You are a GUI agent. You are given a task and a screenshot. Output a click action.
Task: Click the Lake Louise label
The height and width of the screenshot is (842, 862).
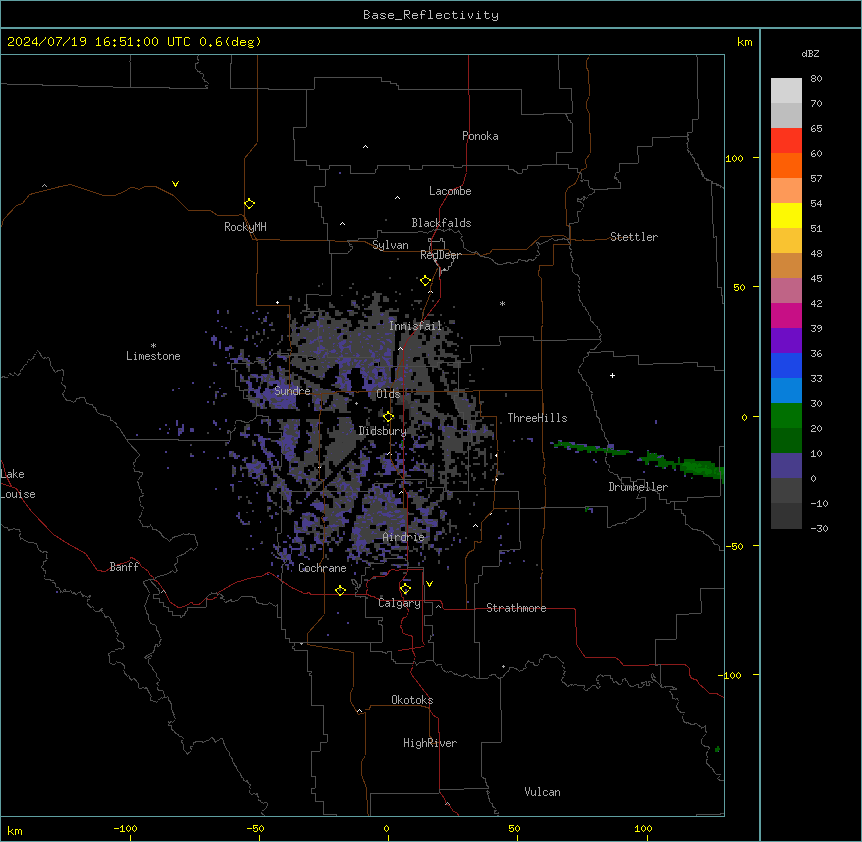point(18,484)
